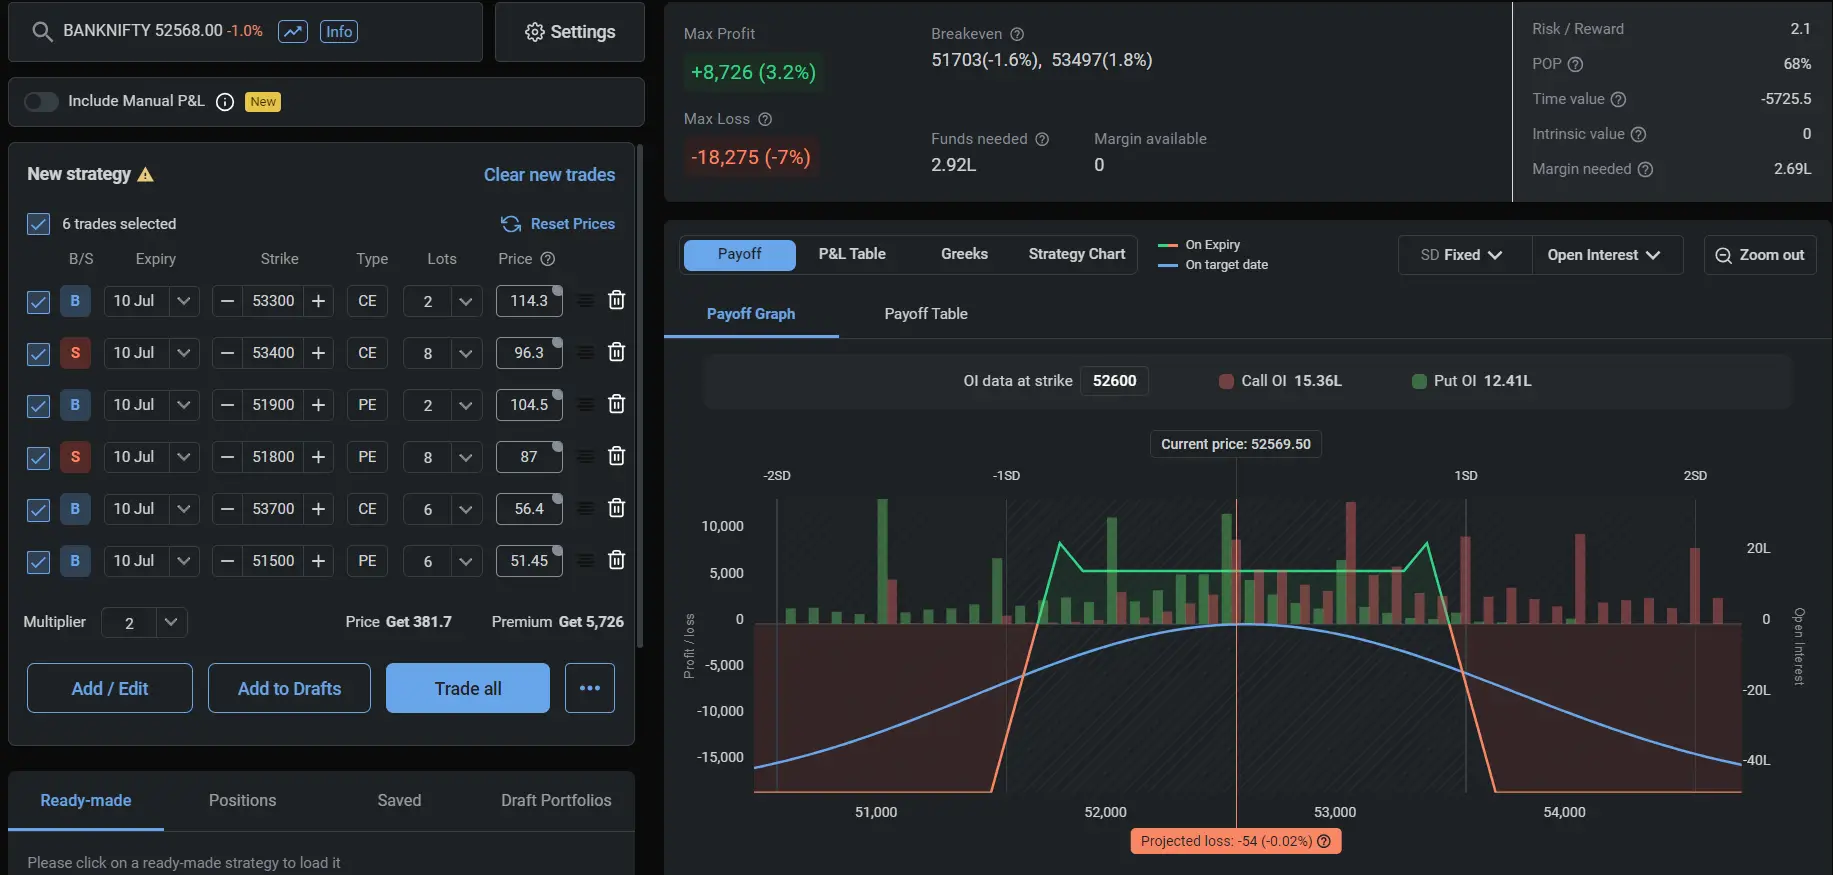The height and width of the screenshot is (875, 1833).
Task: Open expiry dropdown on the 51900 row
Action: 184,405
